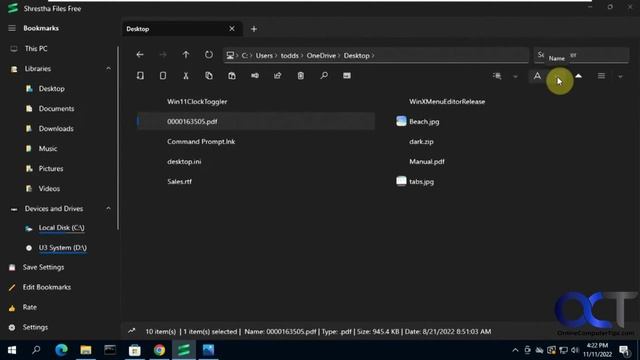The height and width of the screenshot is (360, 640).
Task: Select the Win11ClockToggler folder
Action: pyautogui.click(x=197, y=102)
